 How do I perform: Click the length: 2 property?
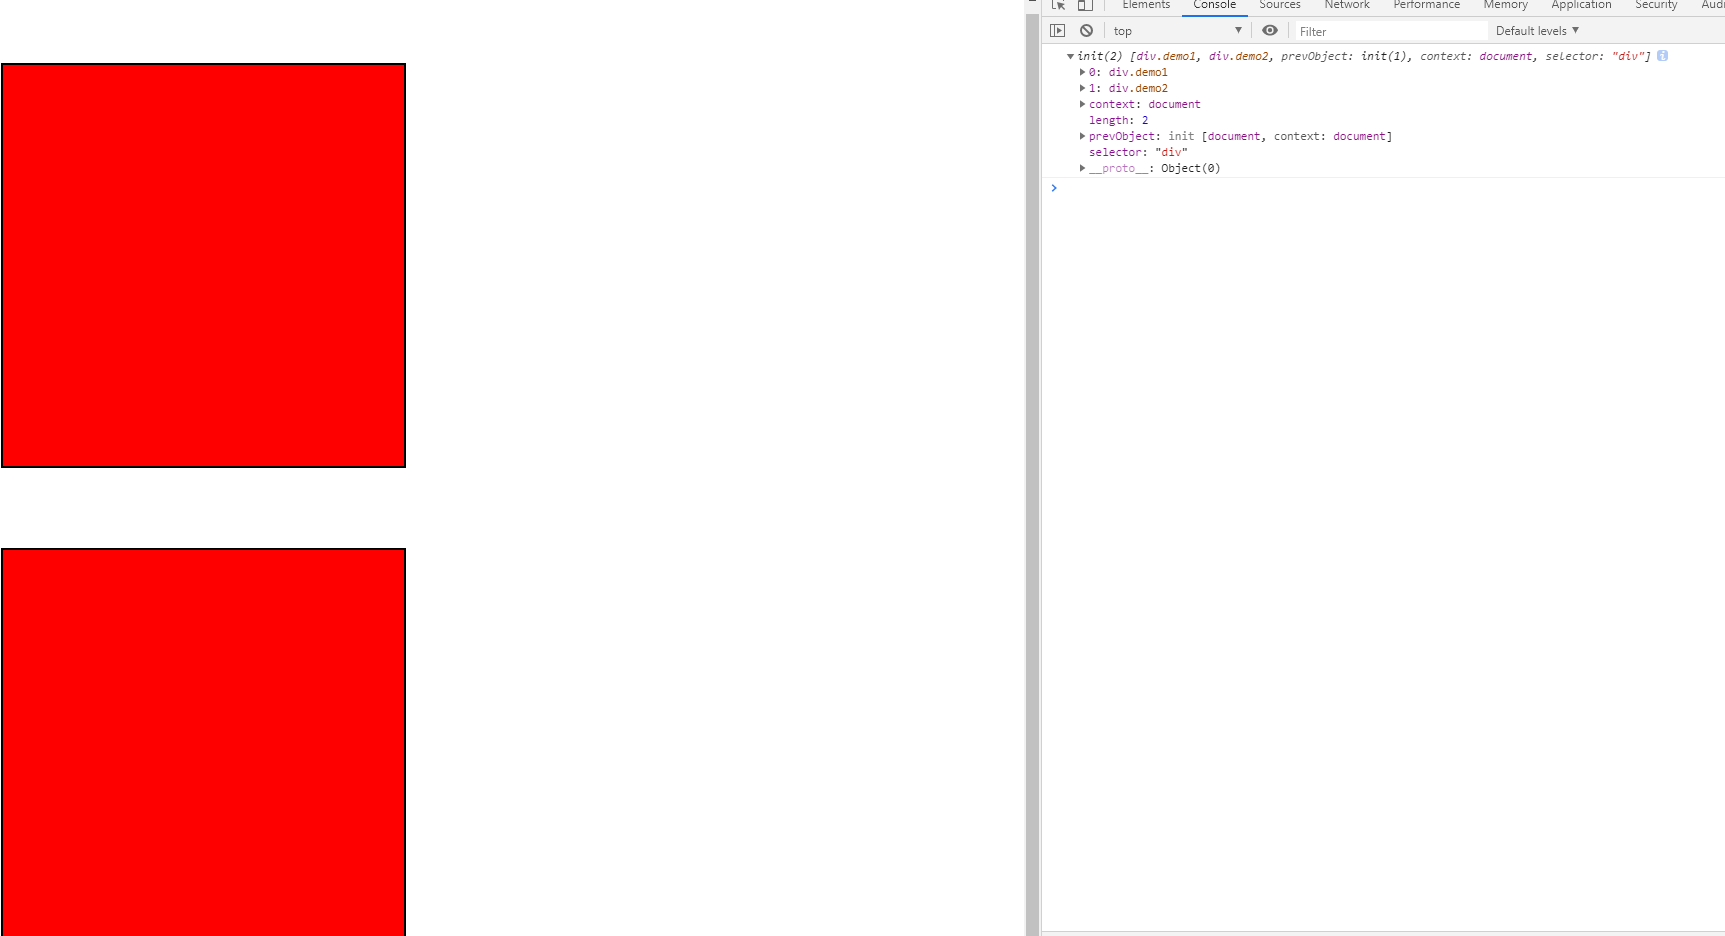tap(1119, 120)
